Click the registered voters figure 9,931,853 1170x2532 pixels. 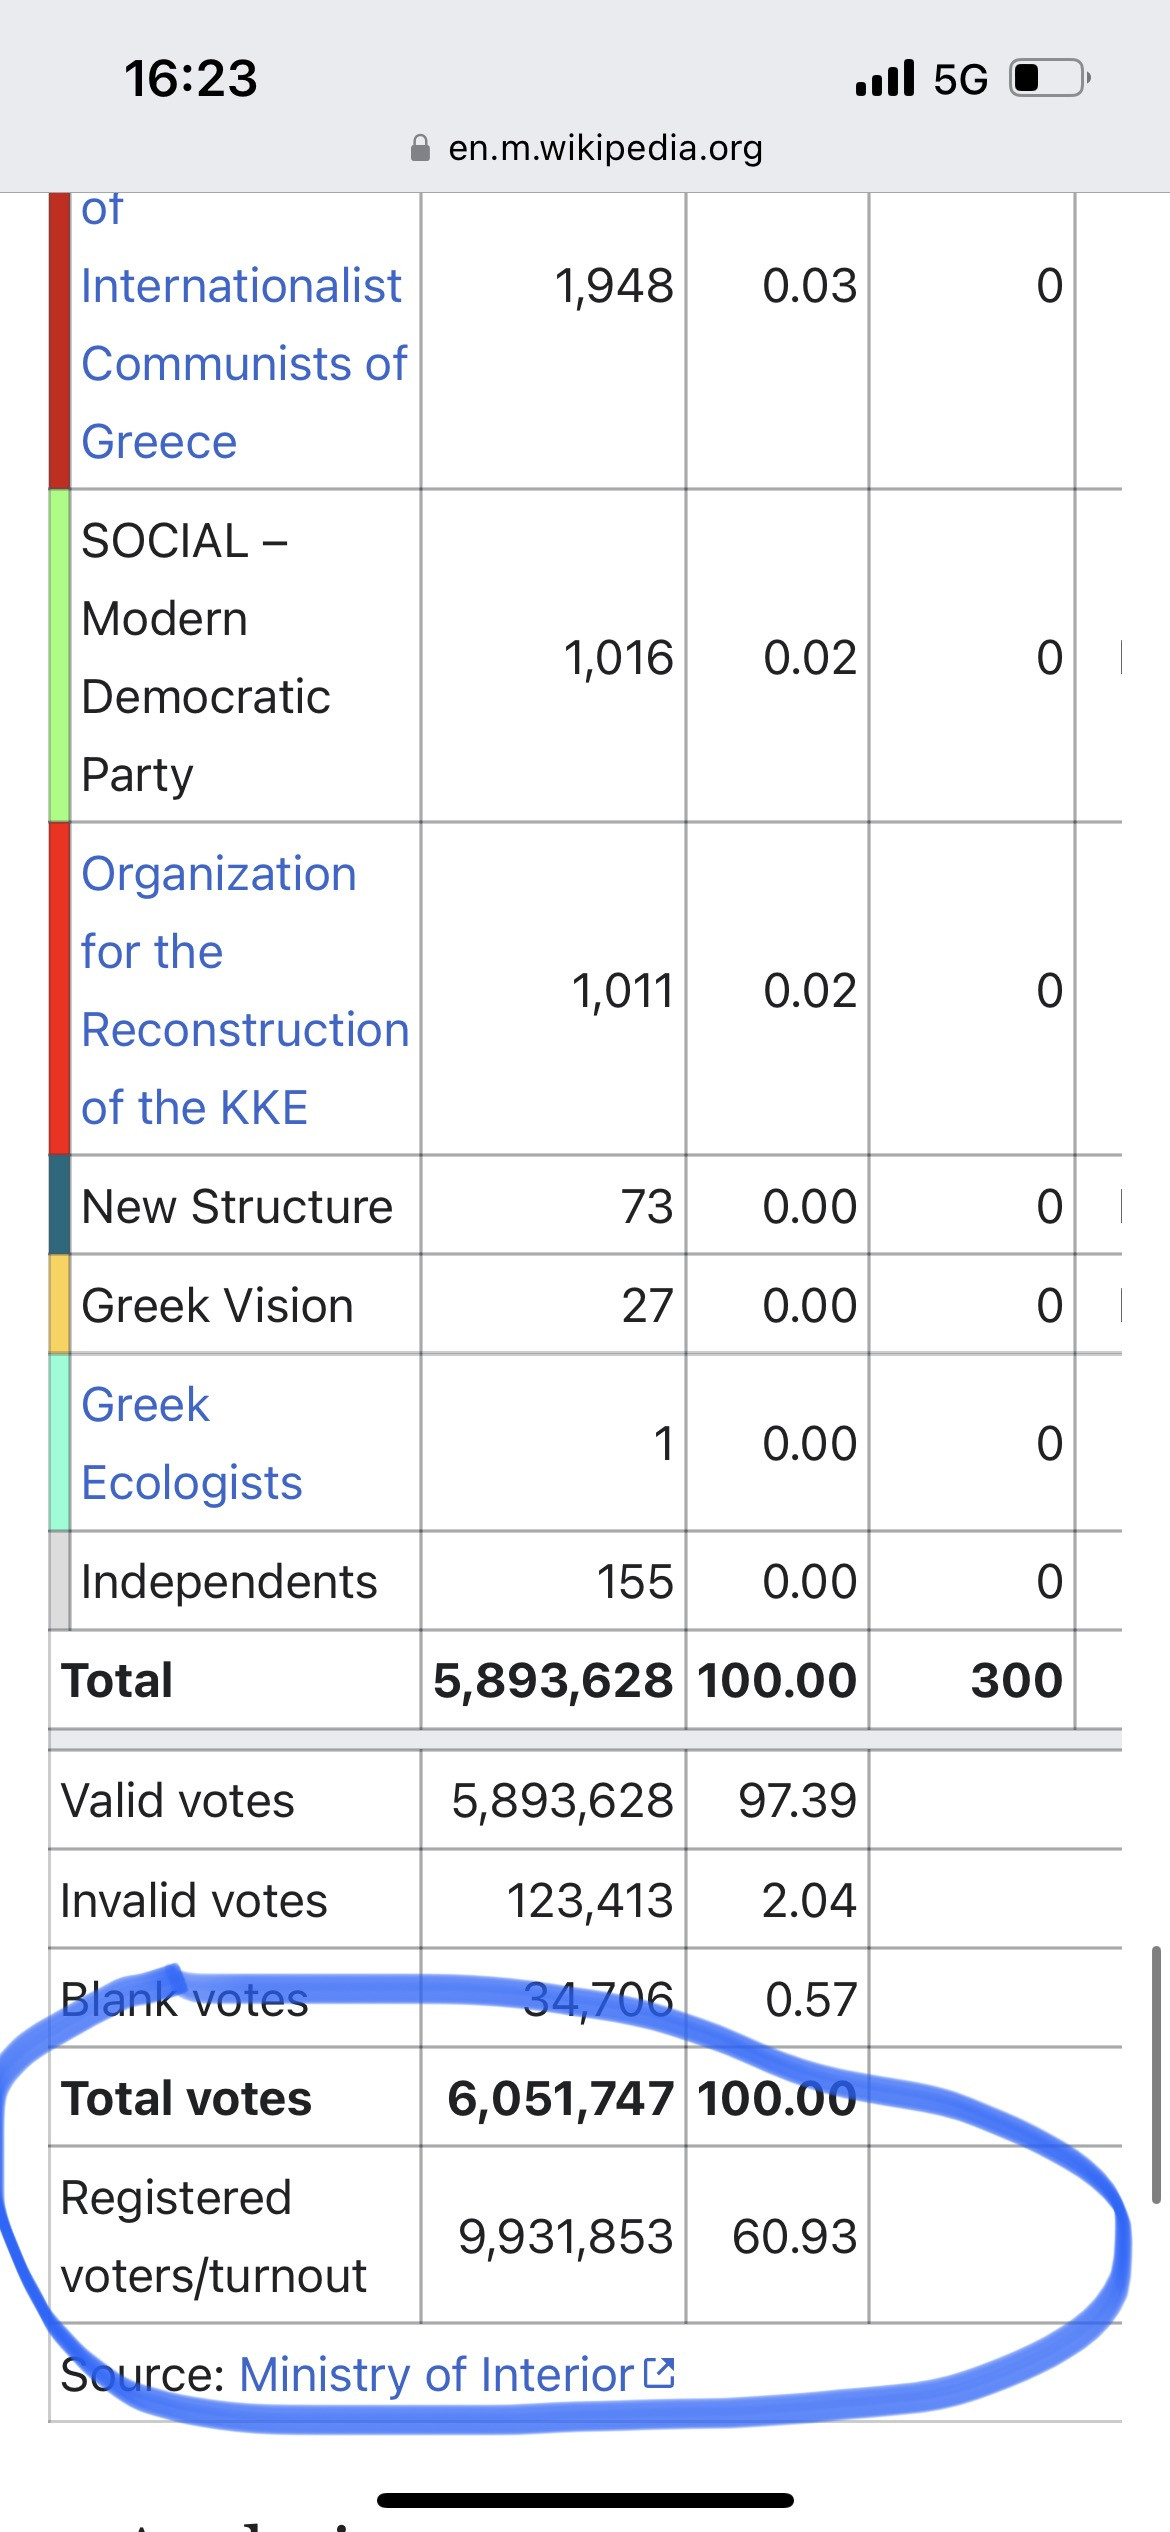click(565, 2236)
